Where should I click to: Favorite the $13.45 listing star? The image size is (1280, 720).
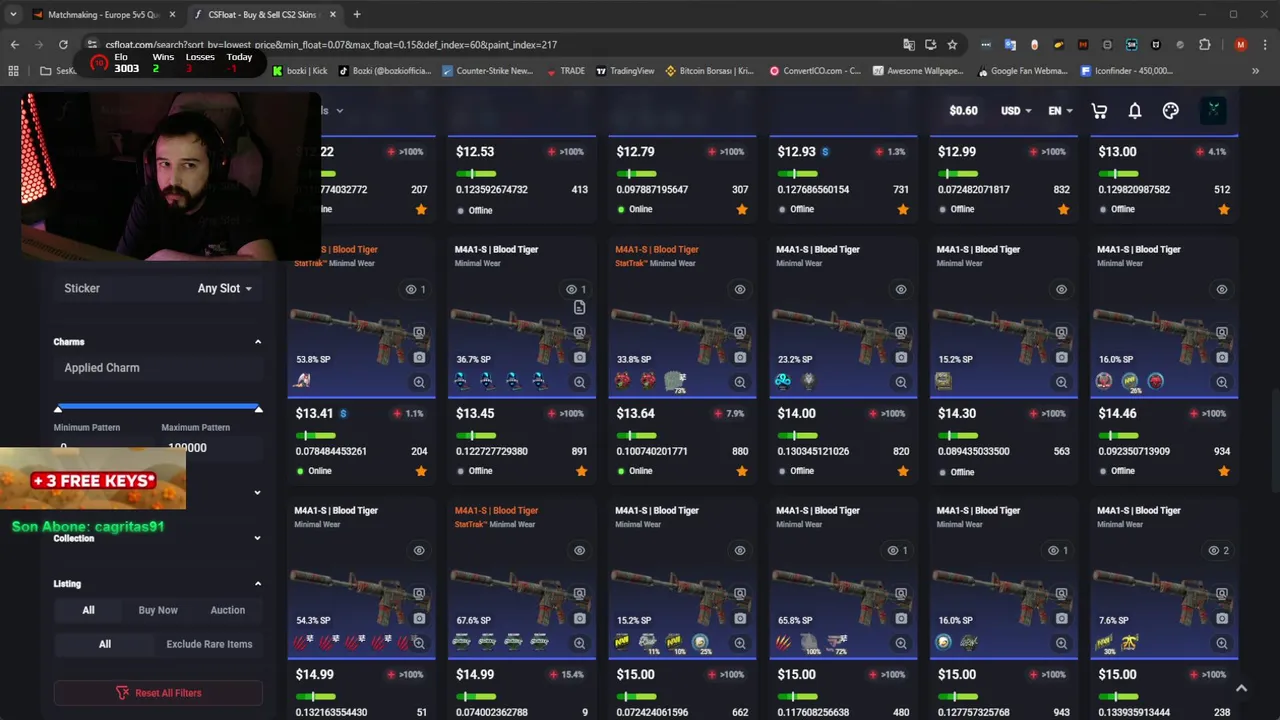[581, 471]
